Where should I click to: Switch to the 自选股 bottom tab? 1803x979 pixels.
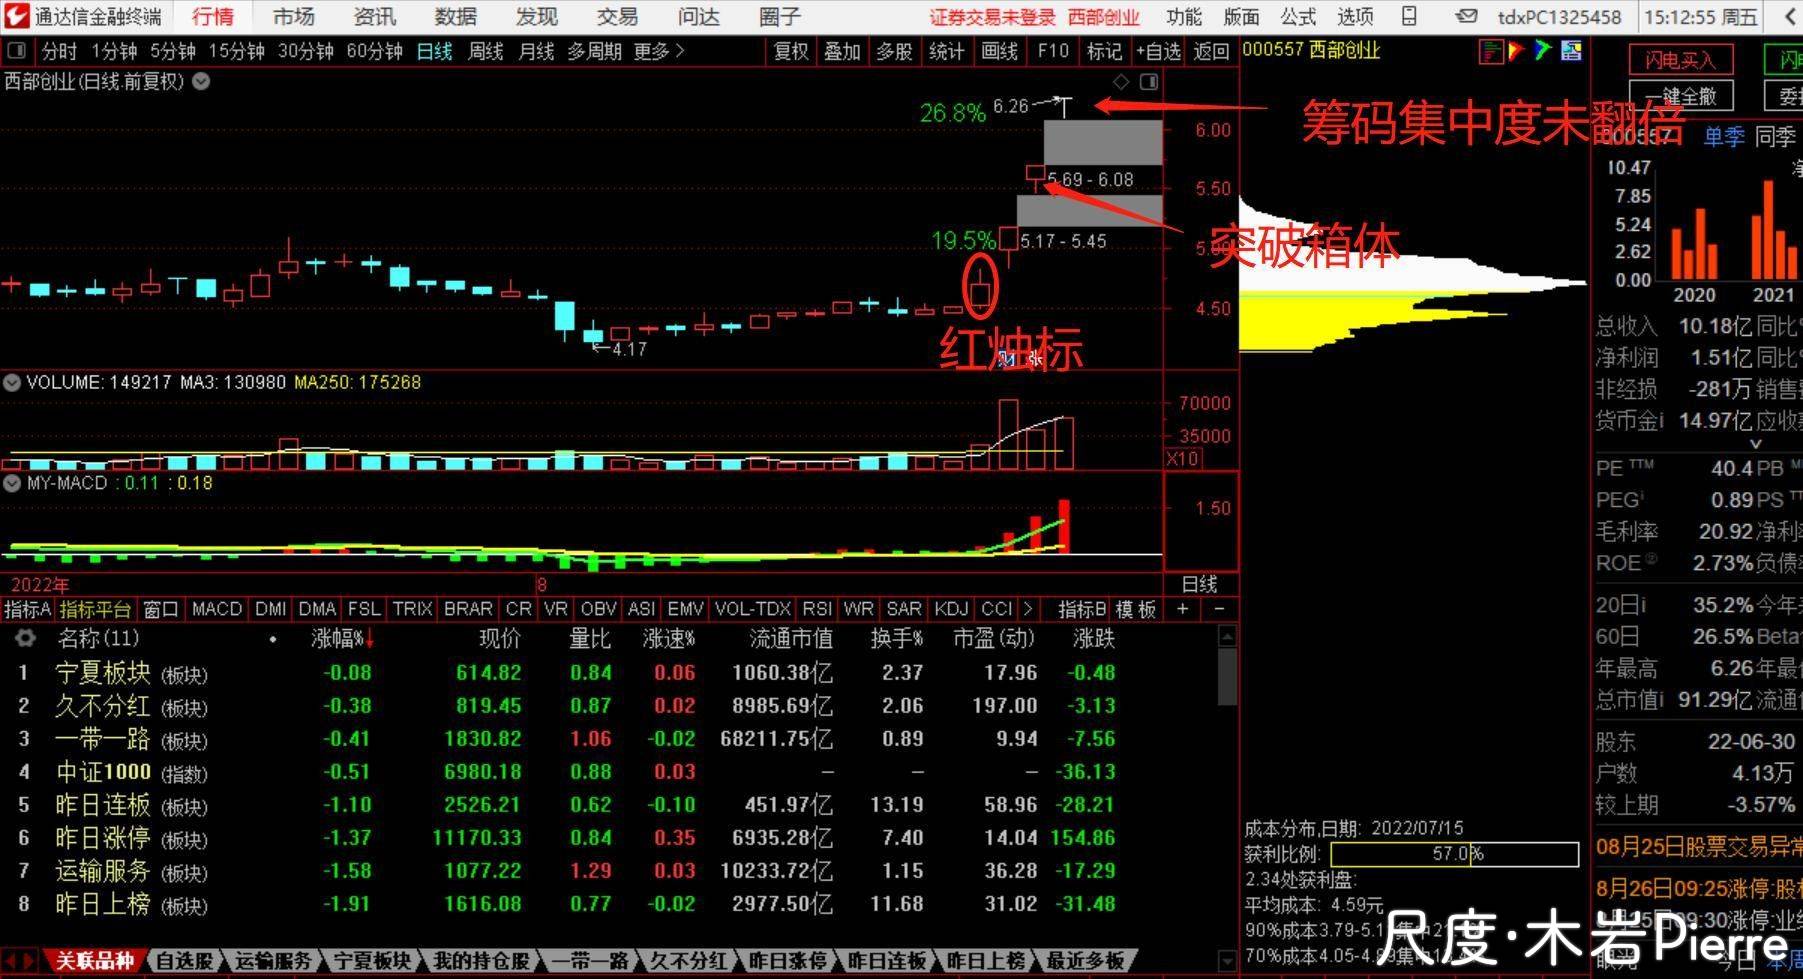coord(185,961)
